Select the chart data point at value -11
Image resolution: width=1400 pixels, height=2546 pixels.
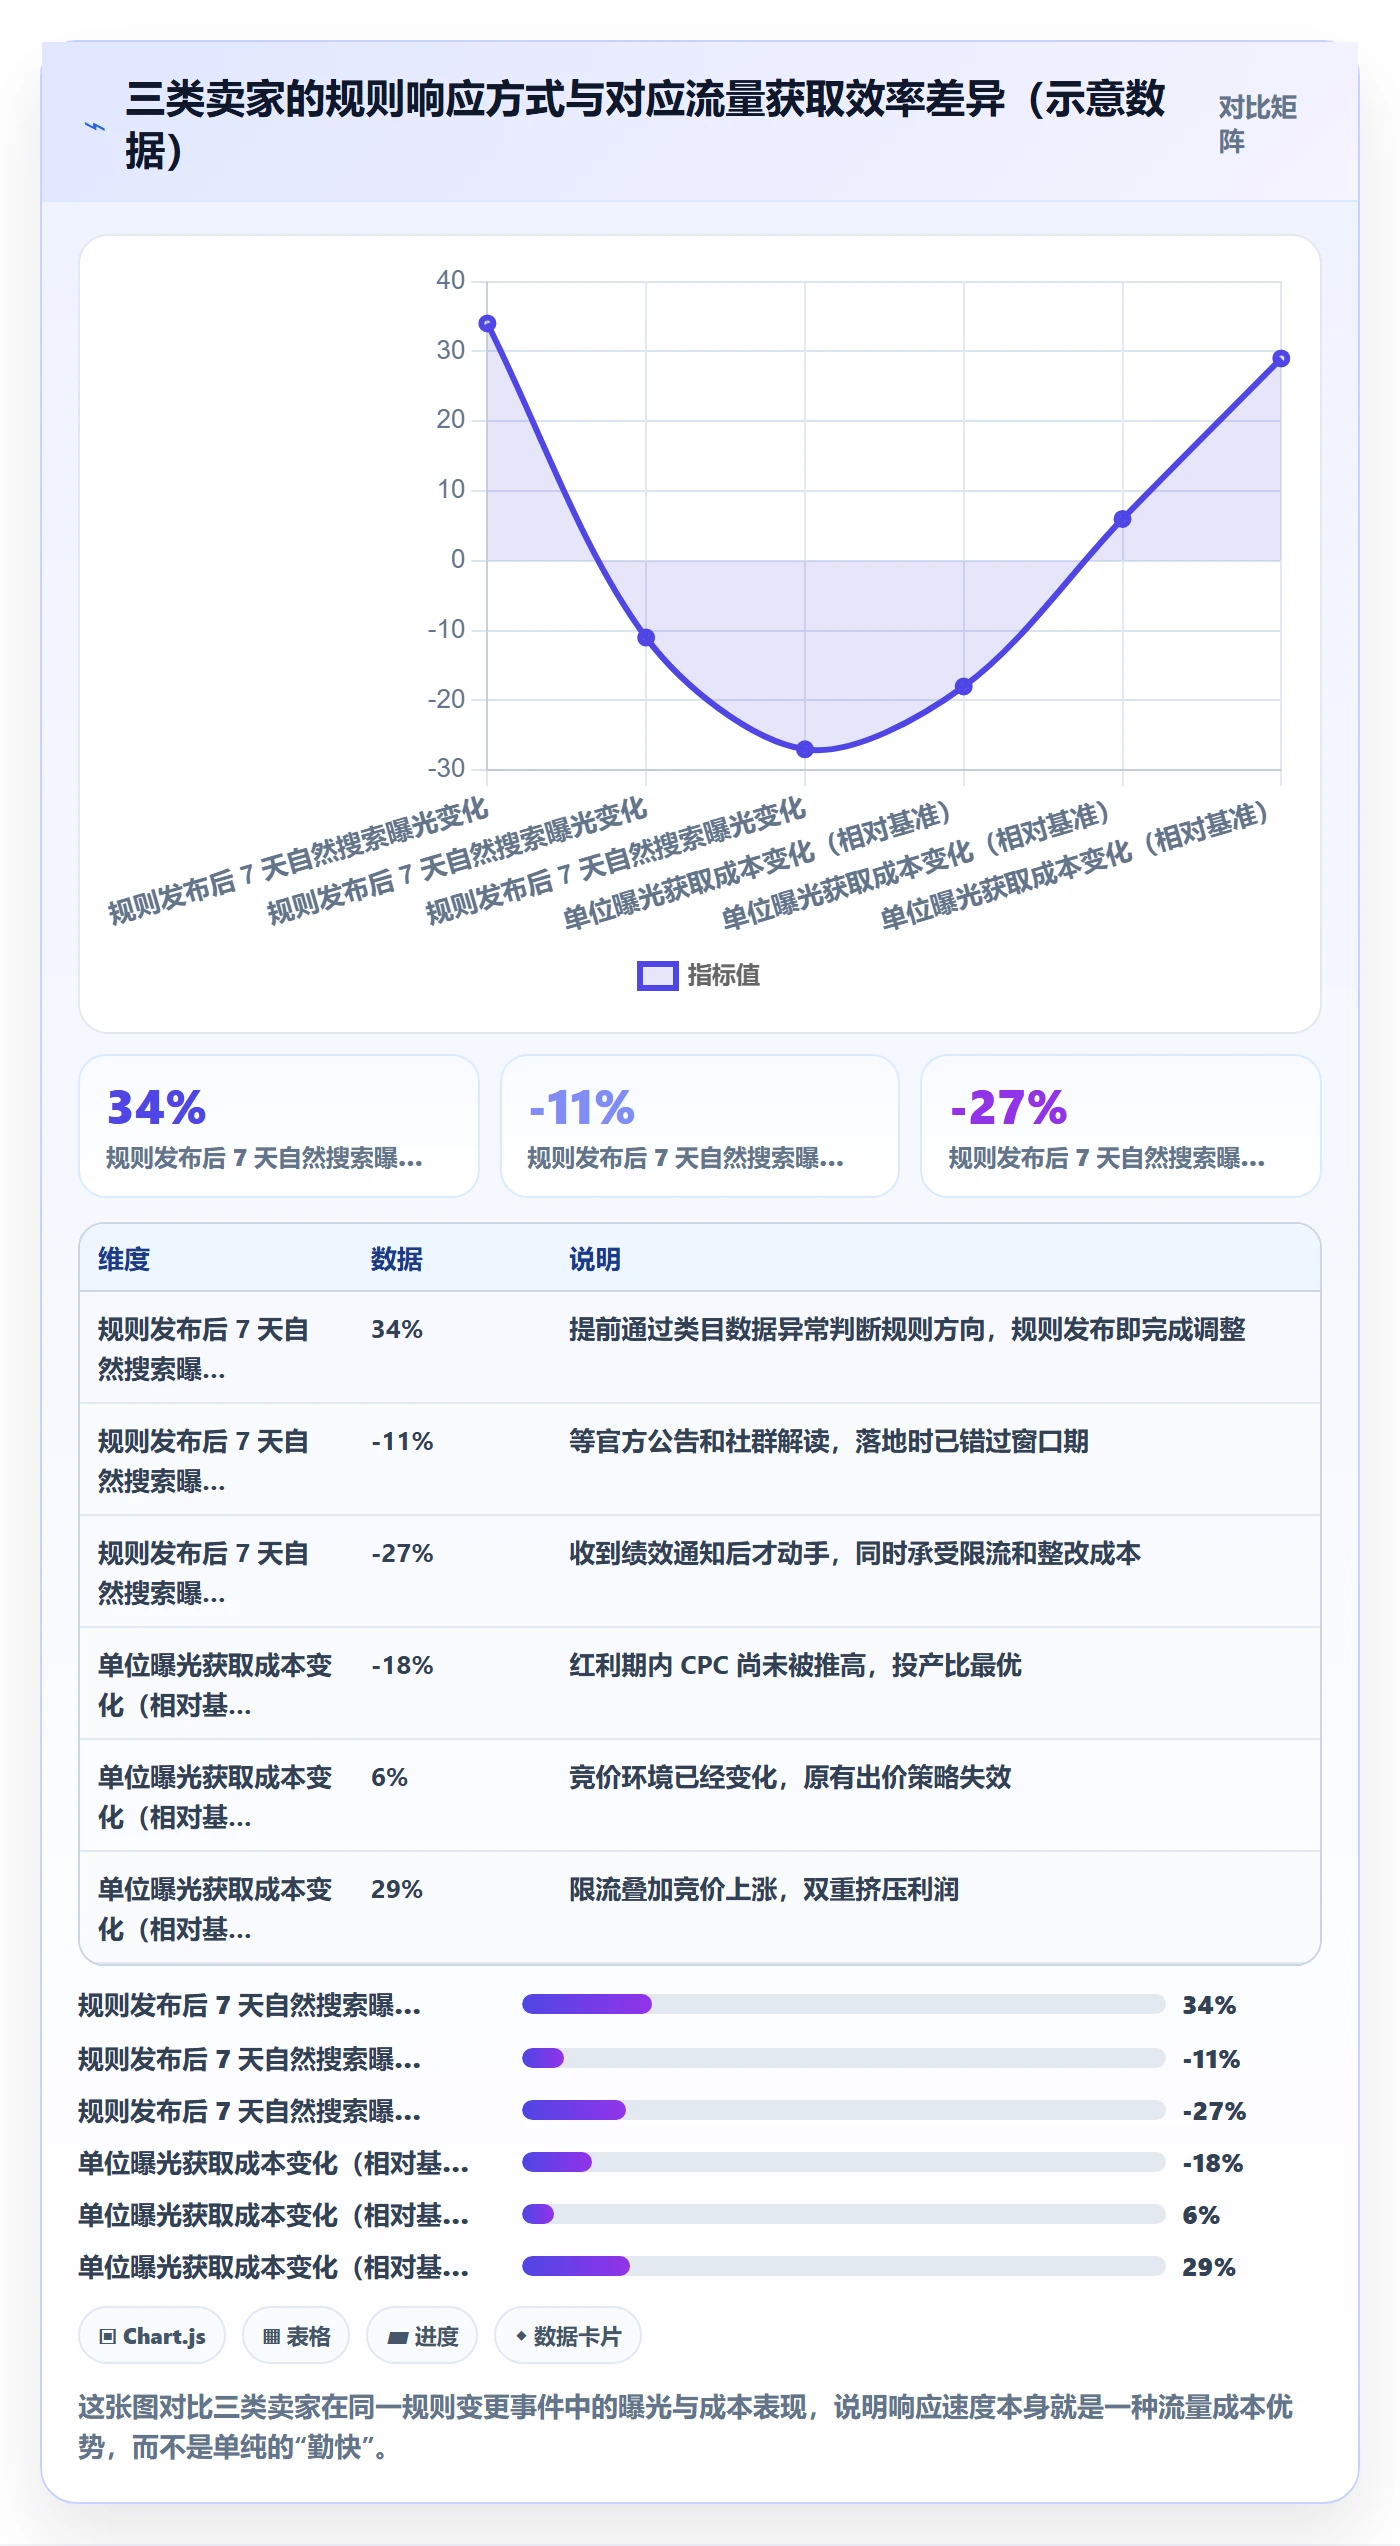point(646,637)
